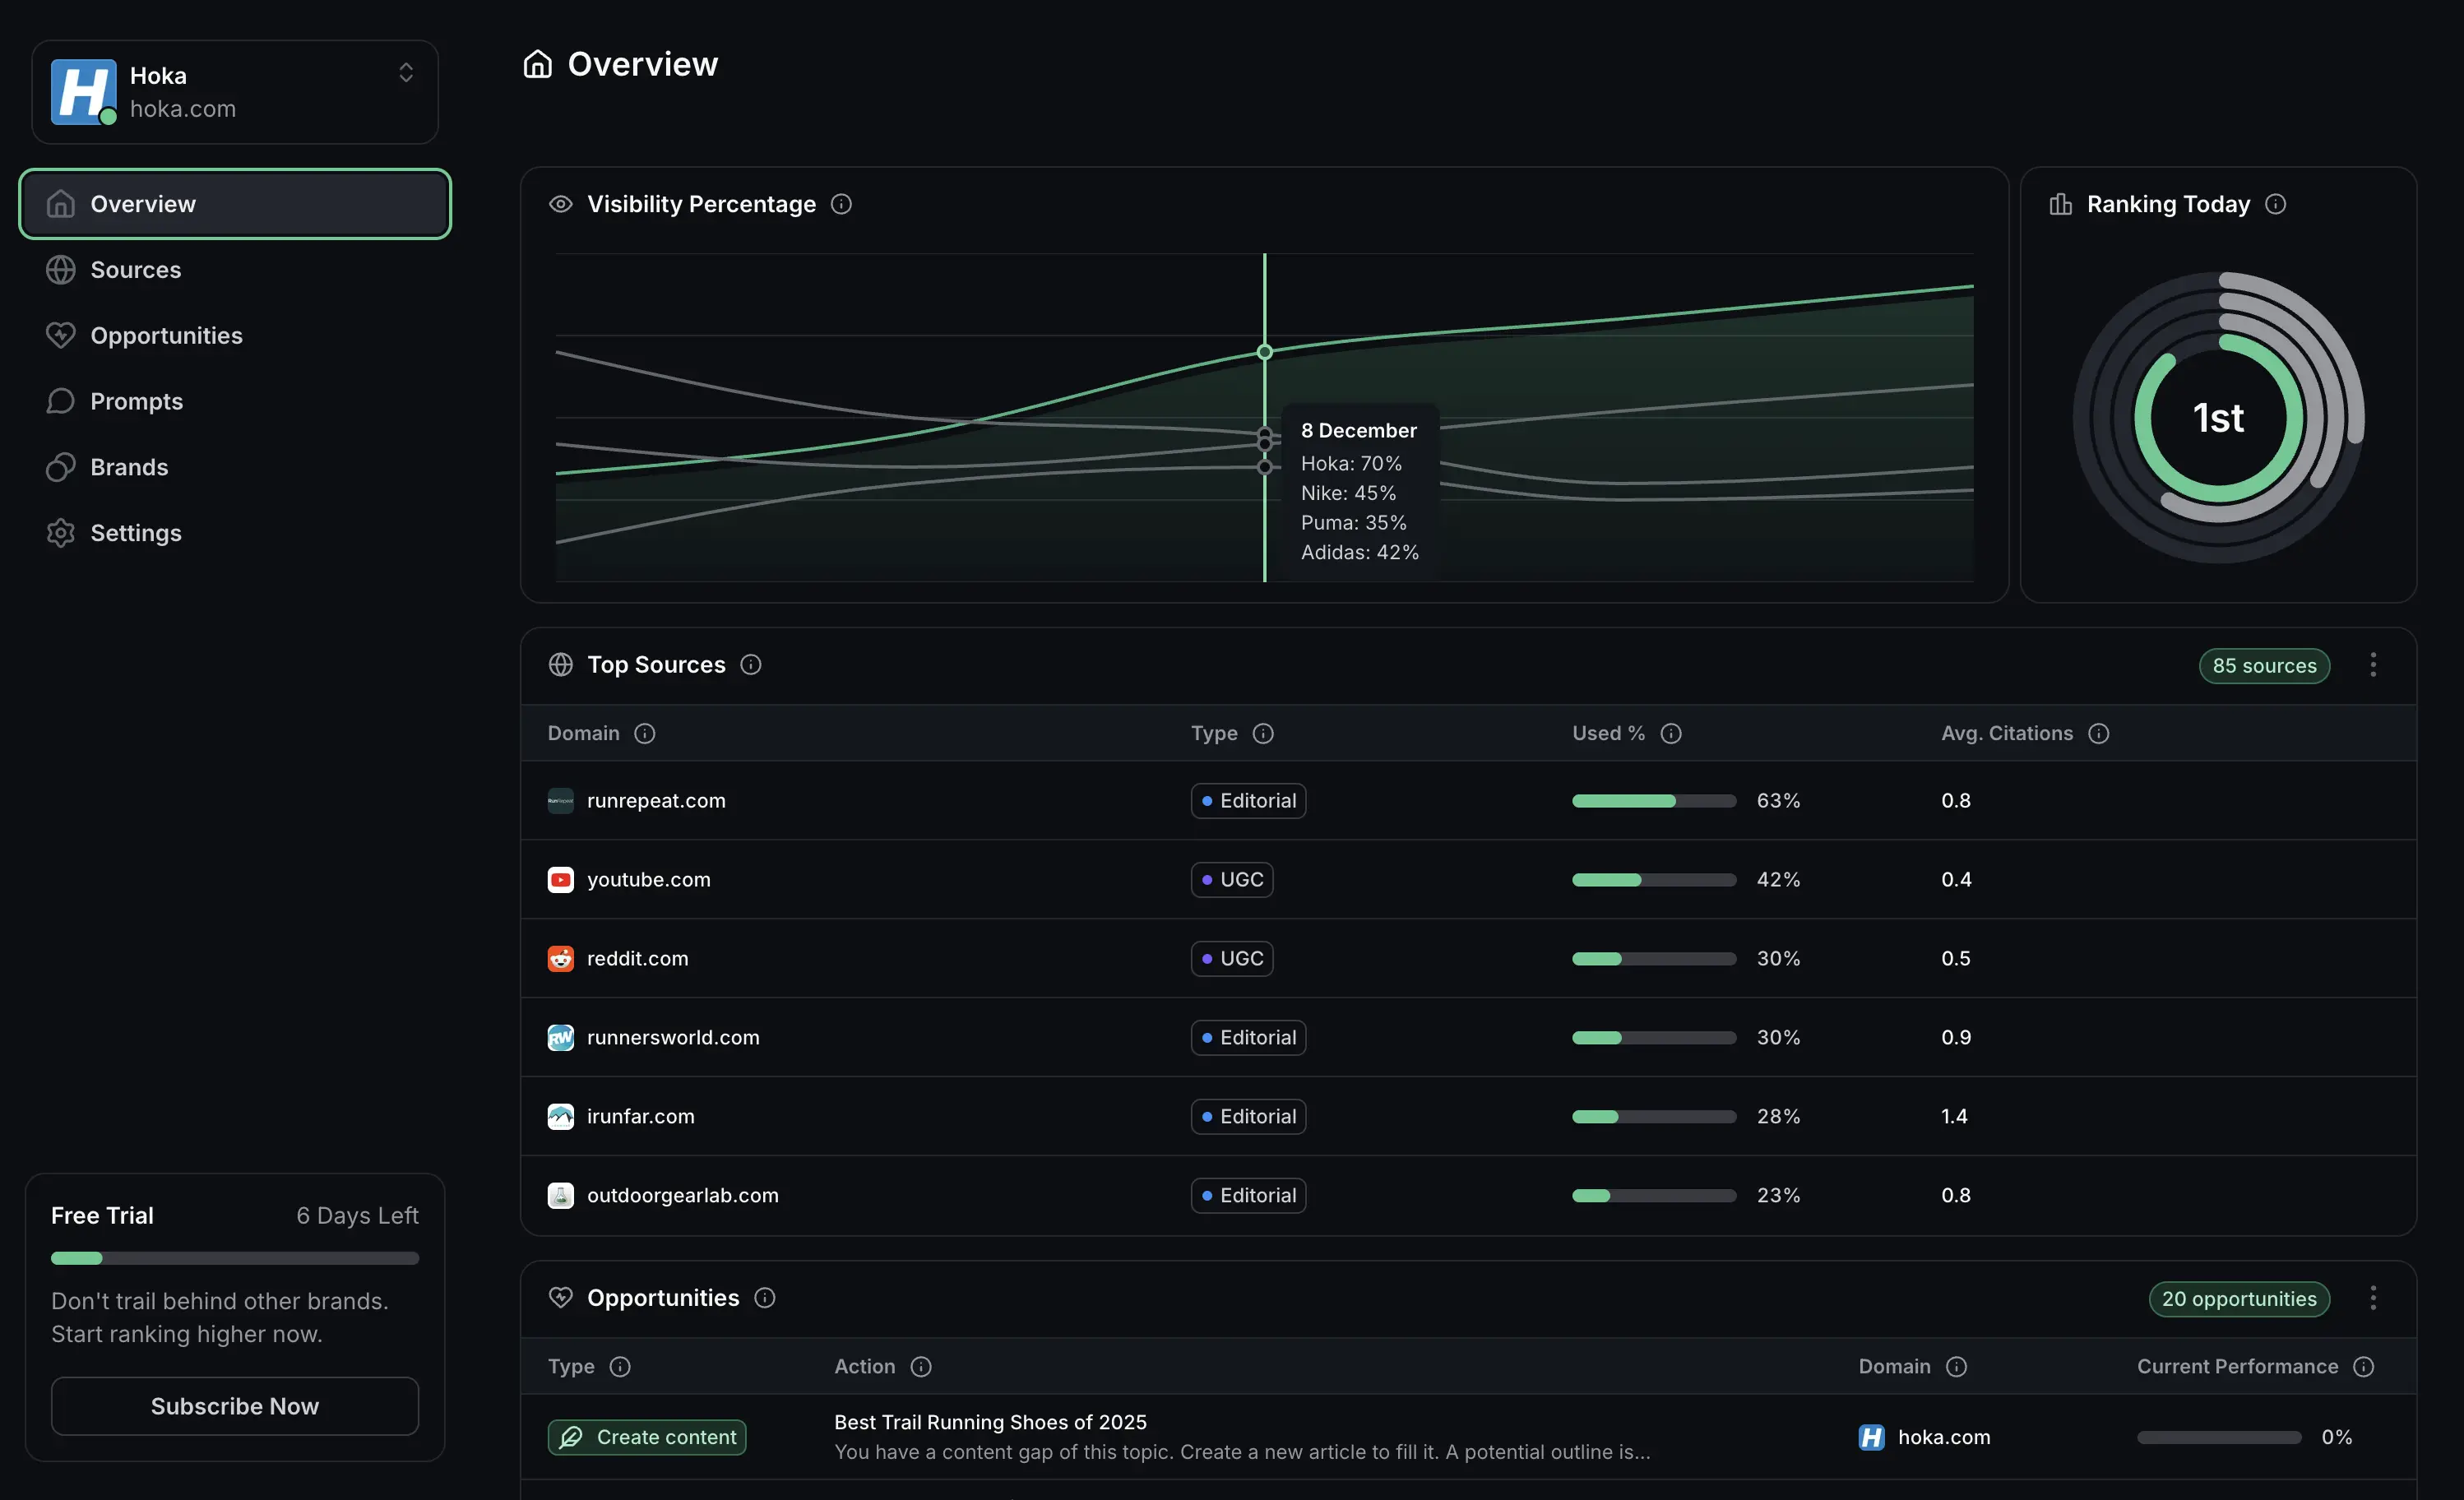Open the three-dot menu on Opportunities

point(2374,1297)
